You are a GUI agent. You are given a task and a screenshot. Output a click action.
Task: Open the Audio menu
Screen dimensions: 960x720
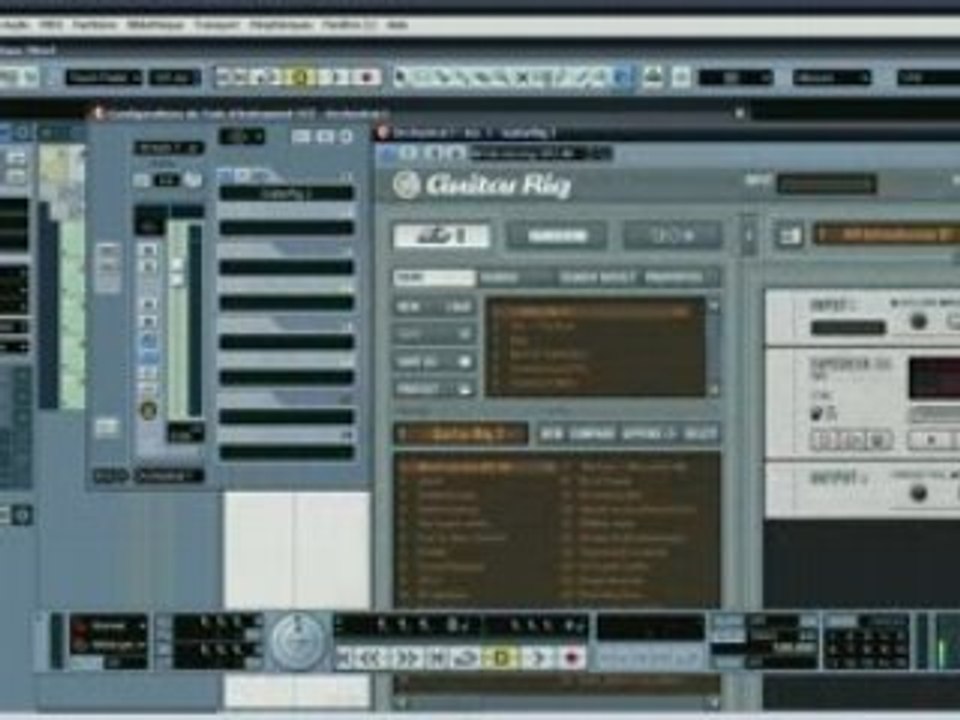[x=15, y=24]
